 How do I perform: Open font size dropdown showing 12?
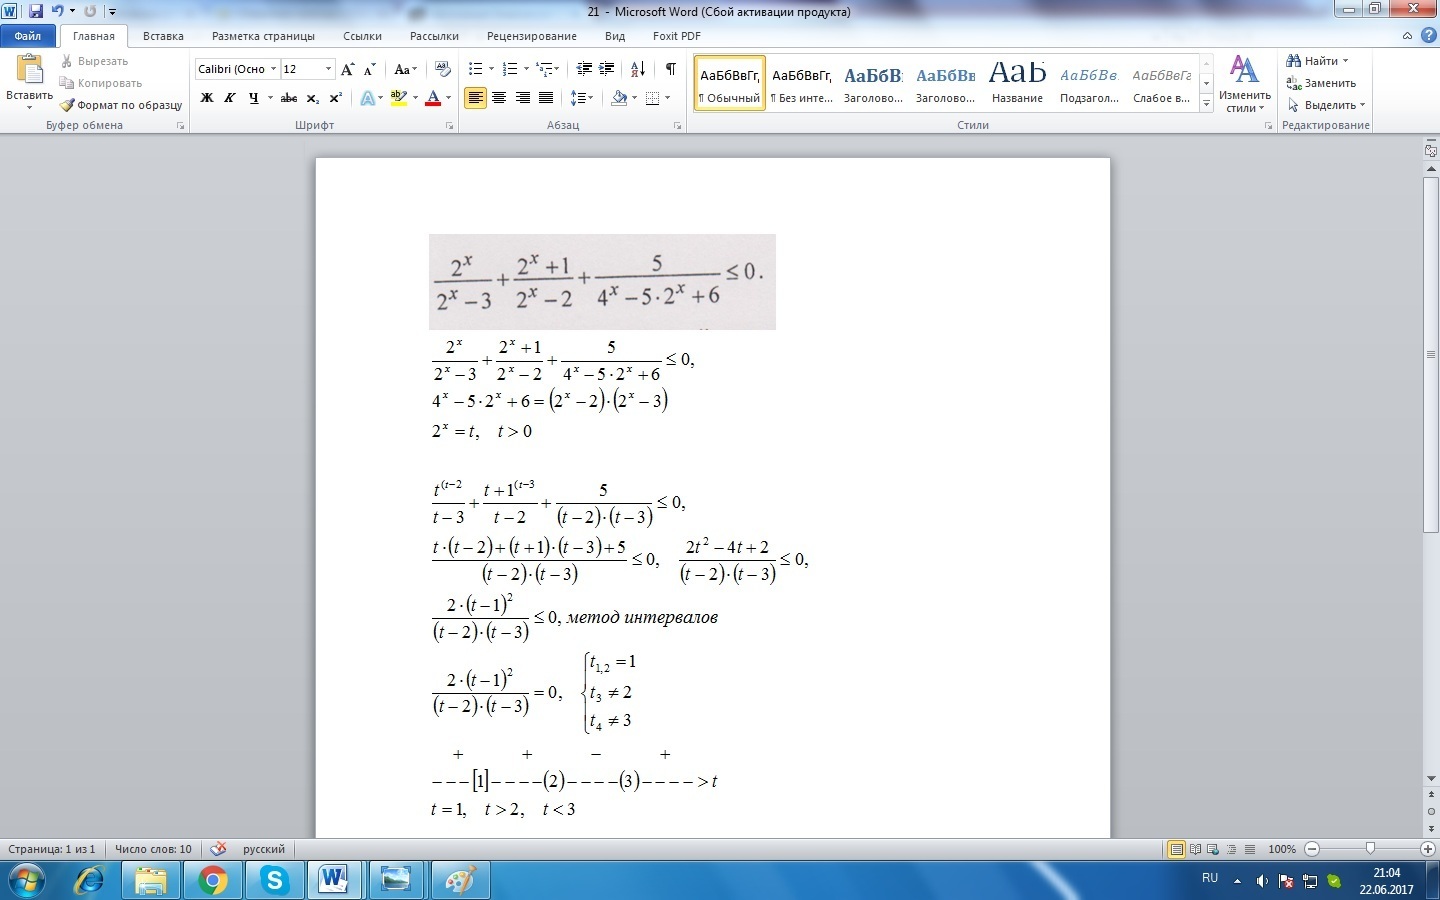pyautogui.click(x=328, y=69)
